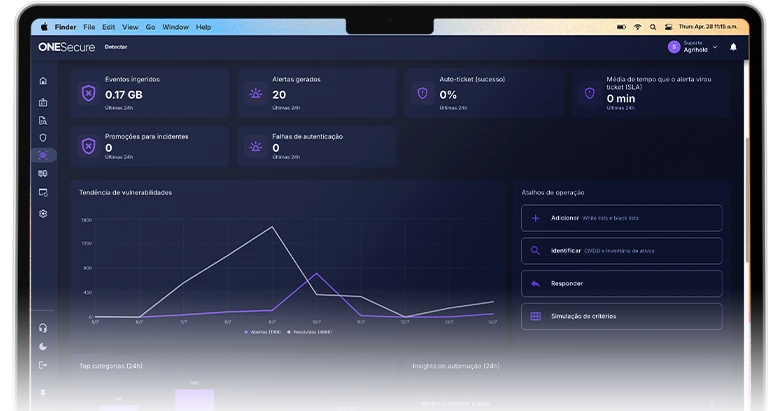Click the headset support icon
Image resolution: width=779 pixels, height=411 pixels.
click(43, 328)
